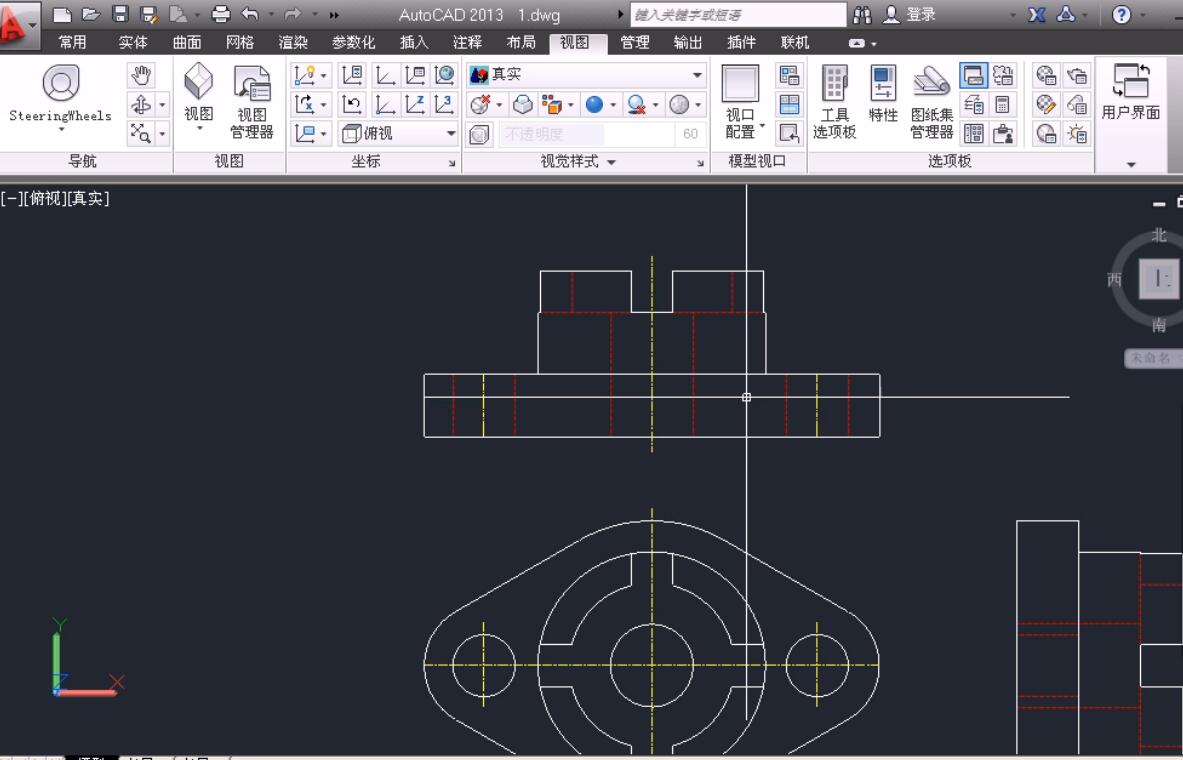Click the Save icon in quick access toolbar
This screenshot has width=1183, height=760.
(120, 15)
